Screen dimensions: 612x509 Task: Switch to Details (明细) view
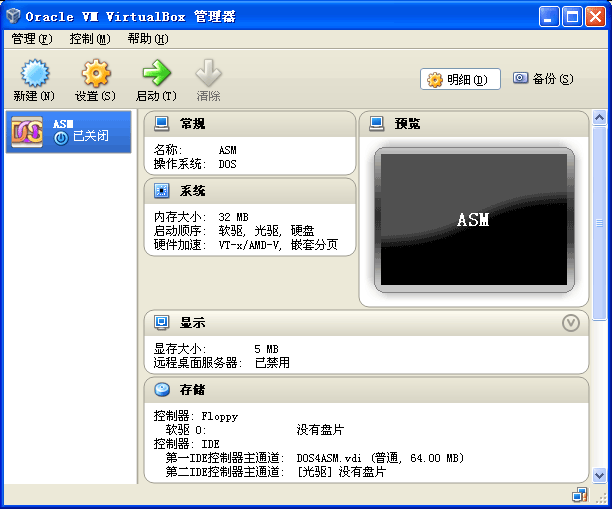(460, 79)
